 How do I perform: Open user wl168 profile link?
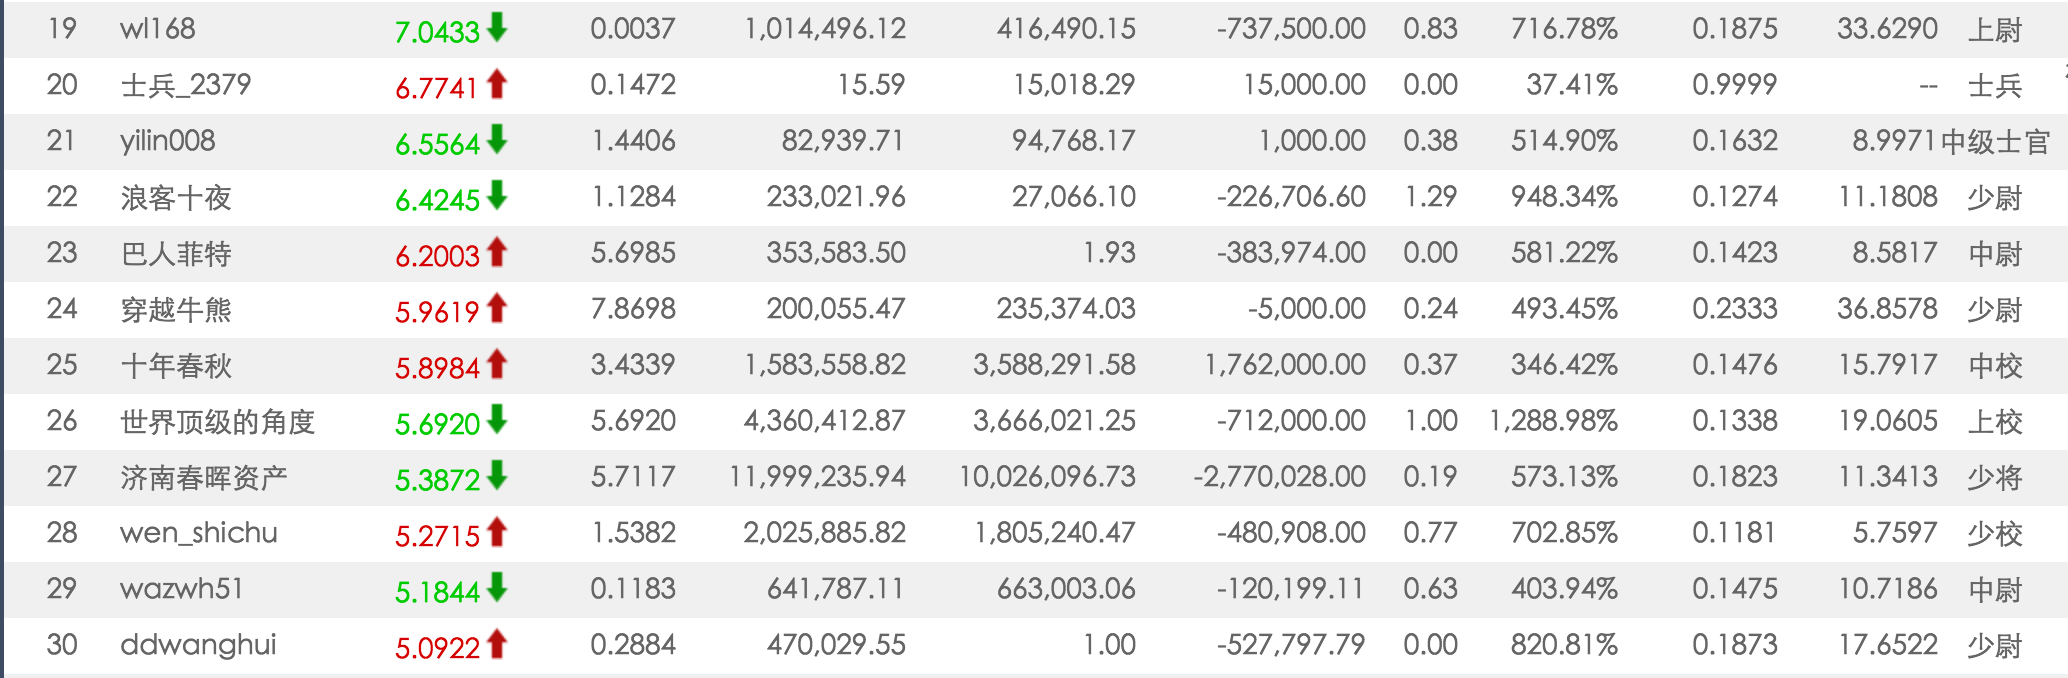click(157, 28)
